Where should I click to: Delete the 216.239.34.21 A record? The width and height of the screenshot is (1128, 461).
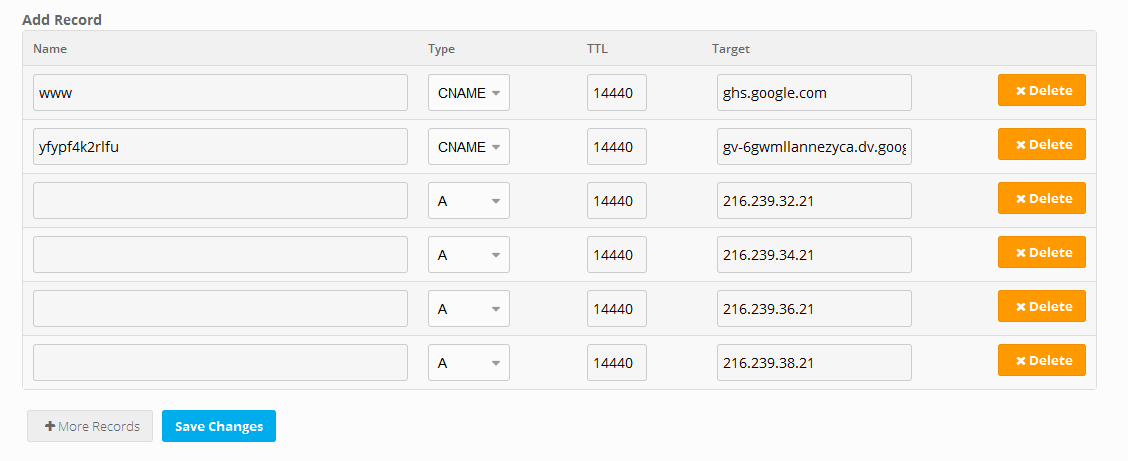[1041, 253]
